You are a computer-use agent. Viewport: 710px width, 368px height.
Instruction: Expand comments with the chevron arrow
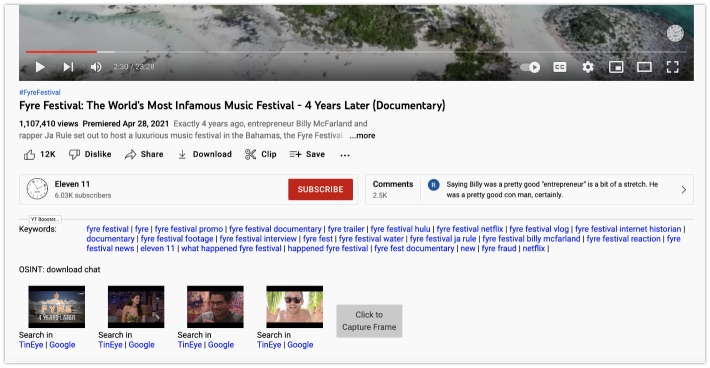(x=684, y=190)
